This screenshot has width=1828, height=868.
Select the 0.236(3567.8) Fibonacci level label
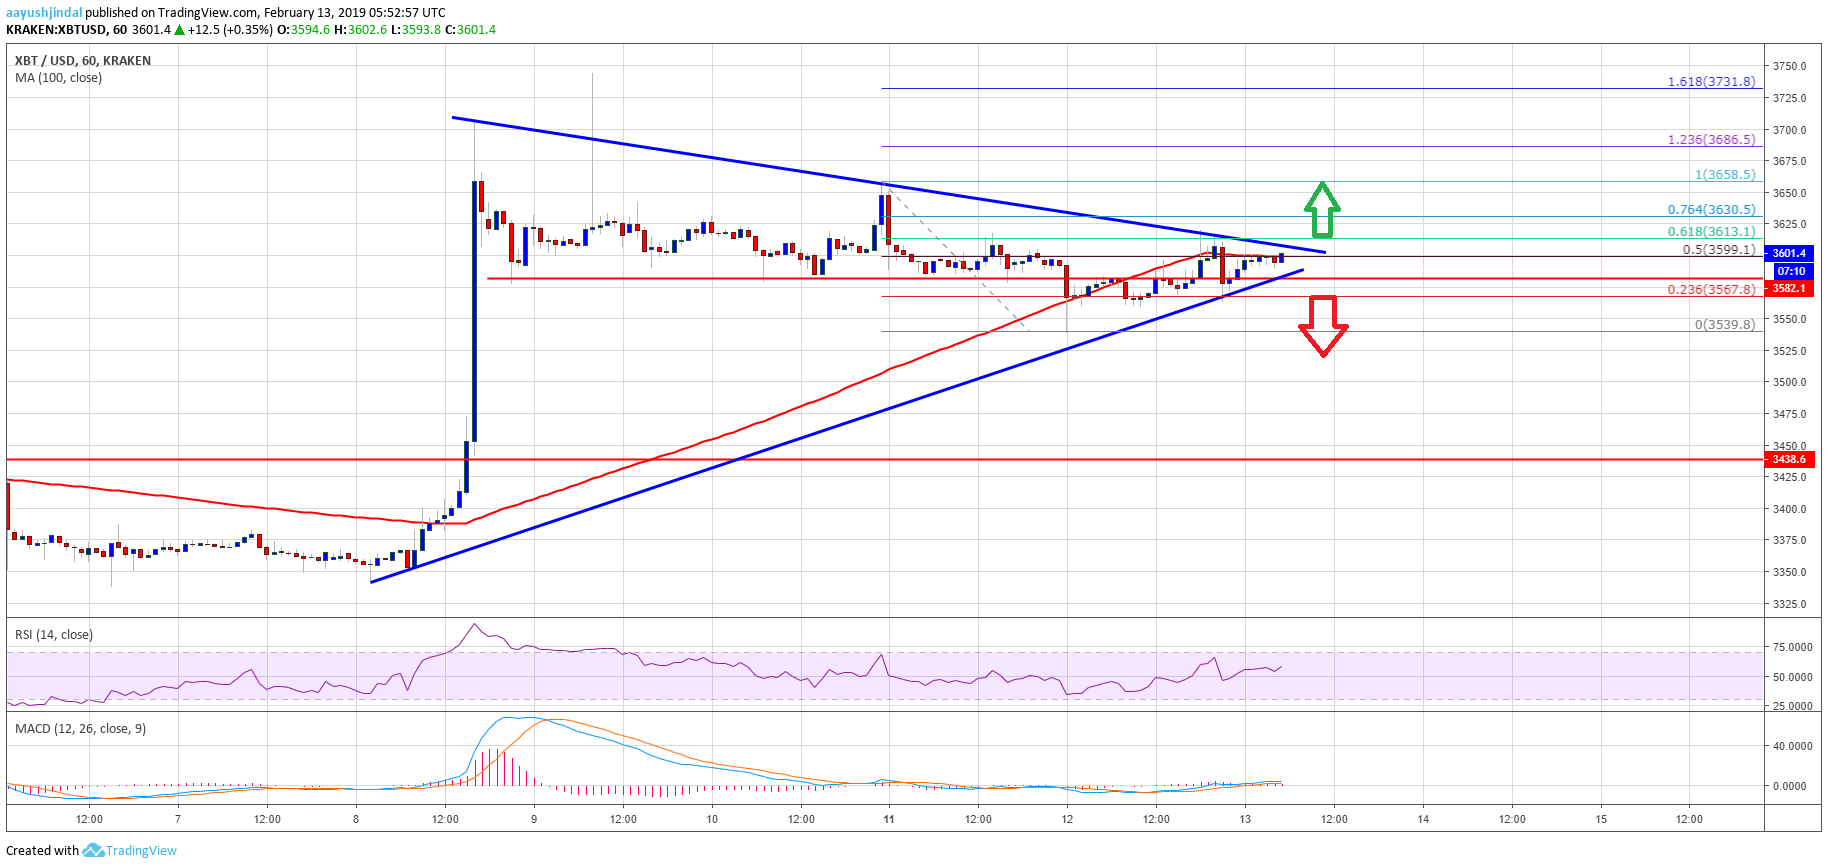pyautogui.click(x=1711, y=290)
